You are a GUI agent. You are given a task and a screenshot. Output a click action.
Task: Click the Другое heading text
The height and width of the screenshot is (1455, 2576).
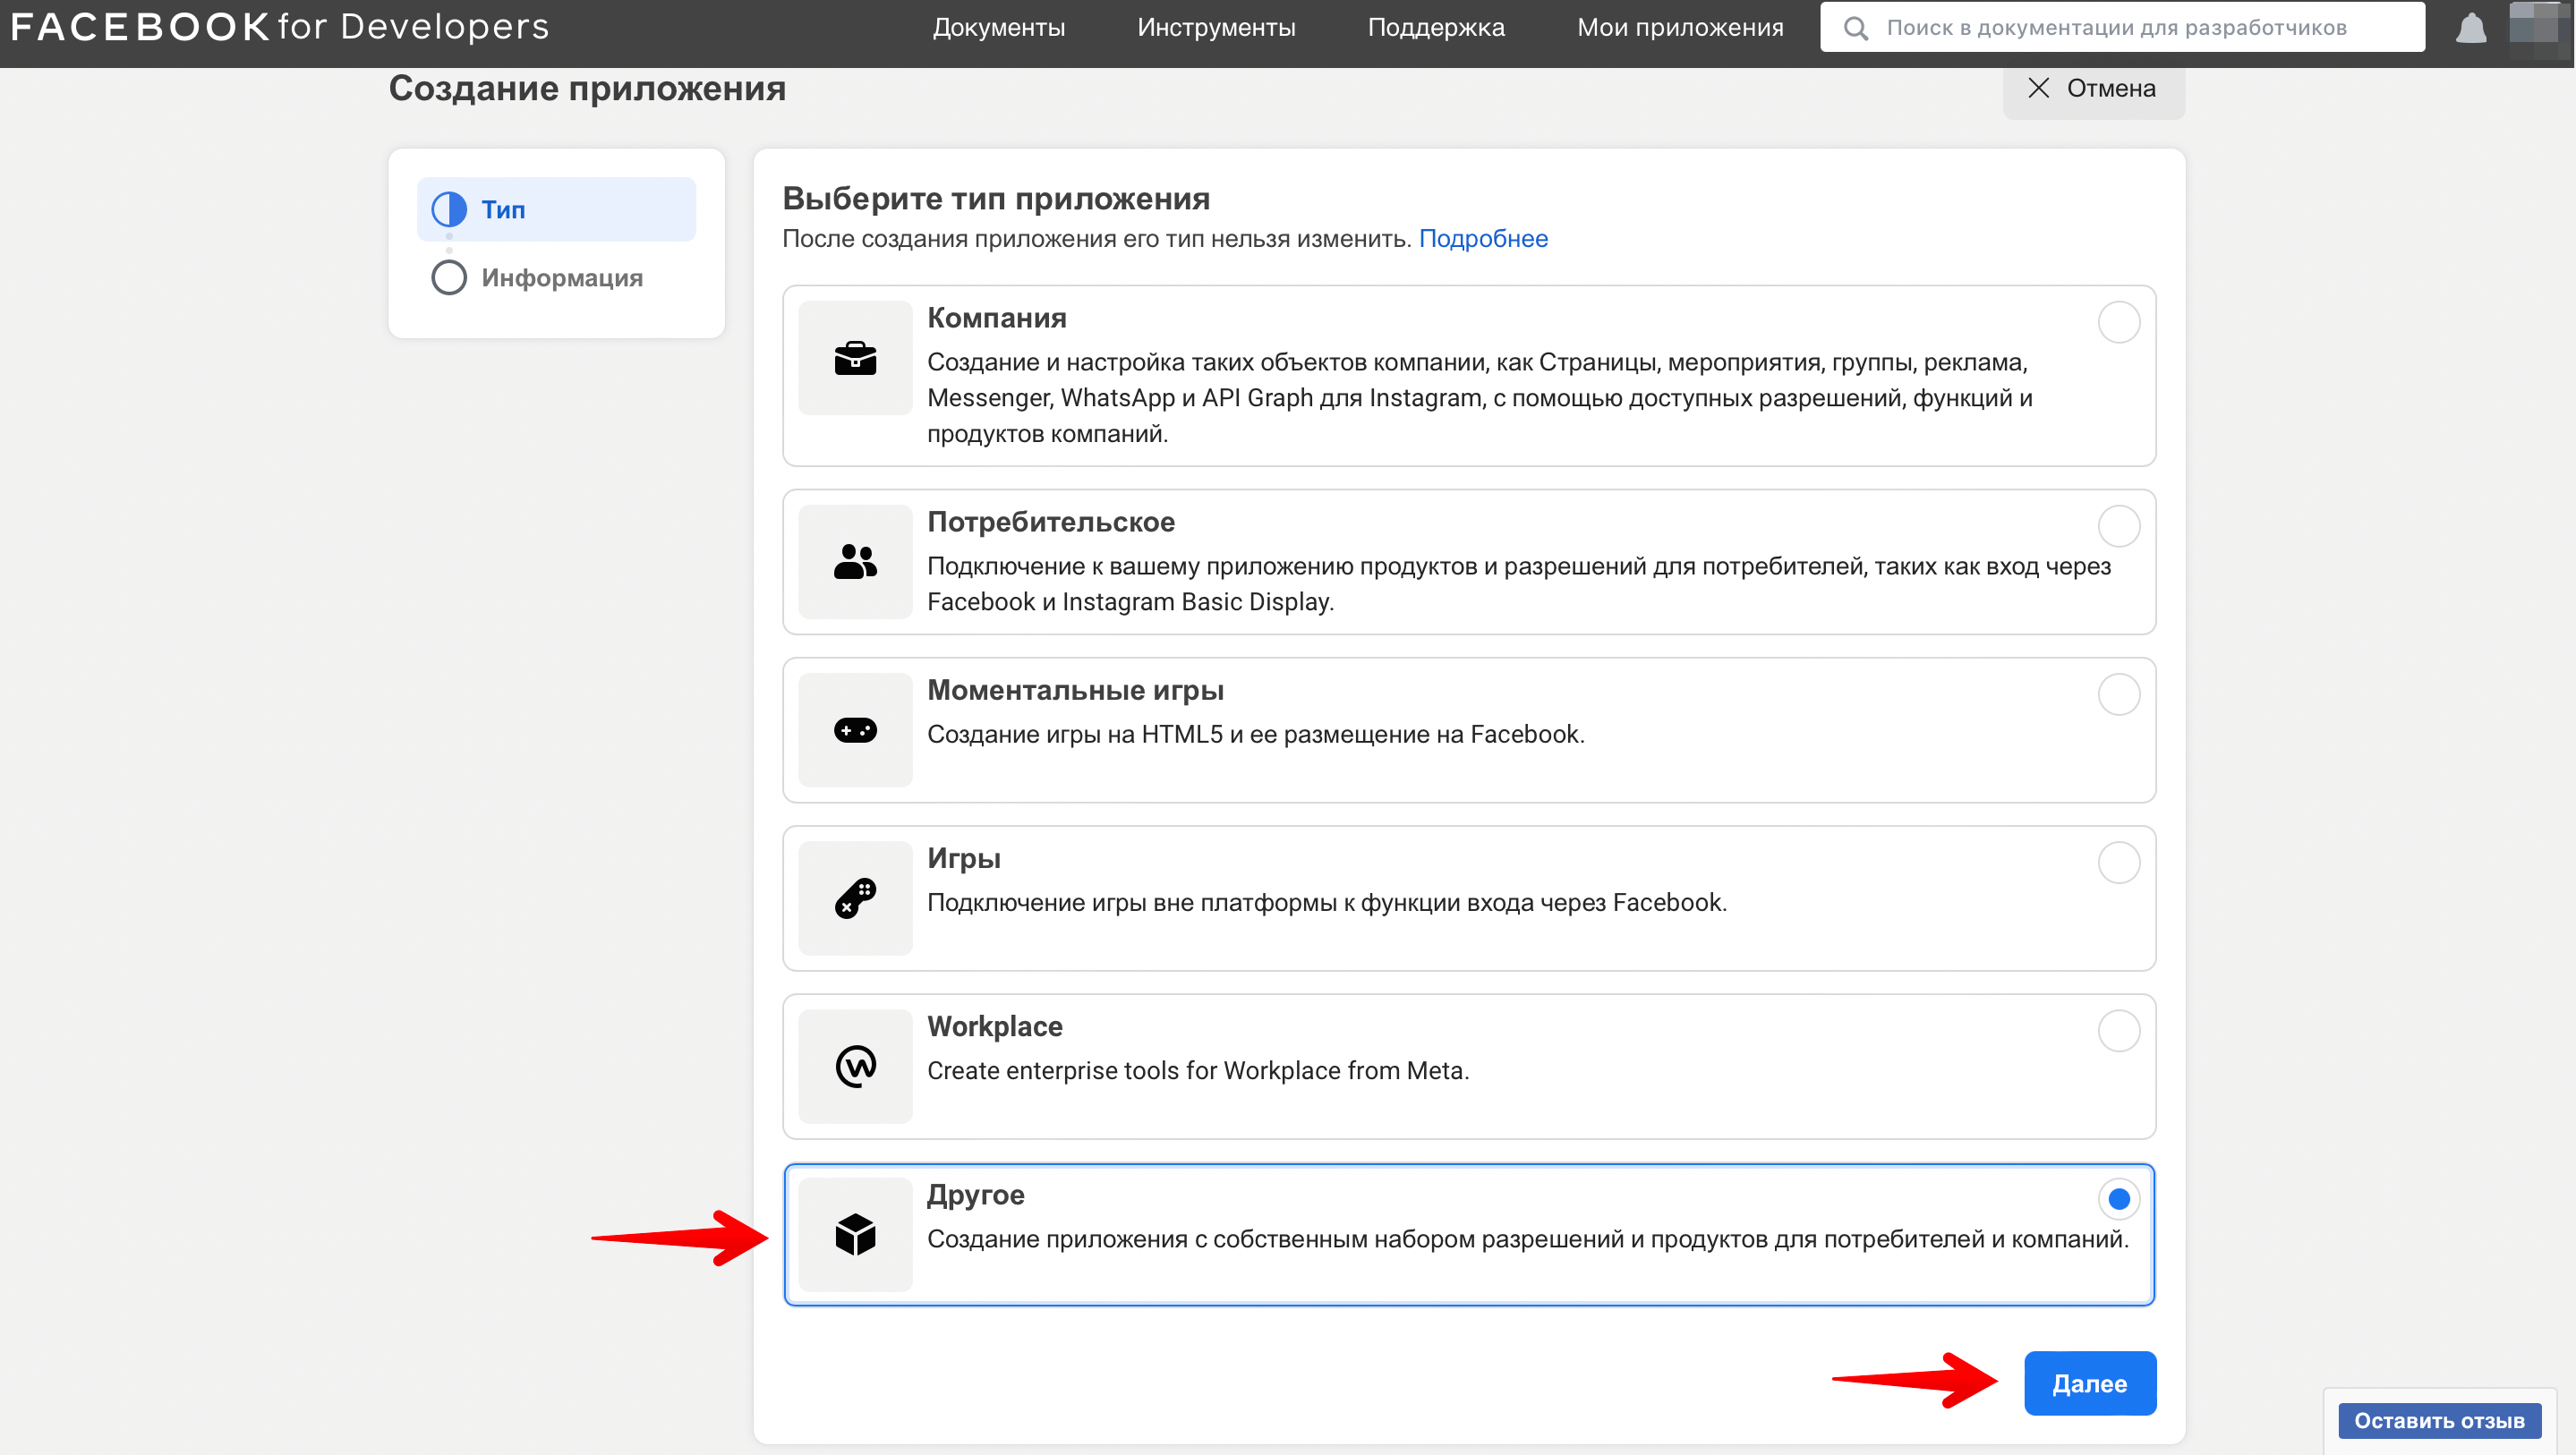[x=975, y=1193]
